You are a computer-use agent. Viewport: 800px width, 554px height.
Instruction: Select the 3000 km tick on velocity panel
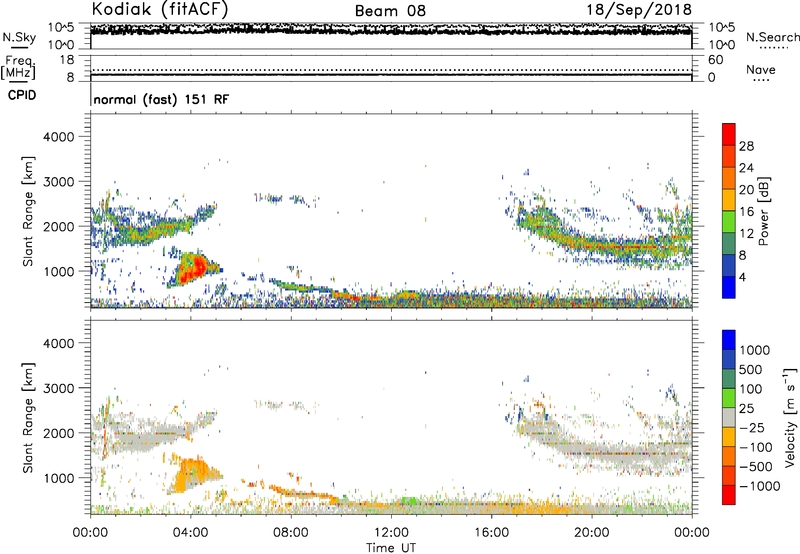58,388
